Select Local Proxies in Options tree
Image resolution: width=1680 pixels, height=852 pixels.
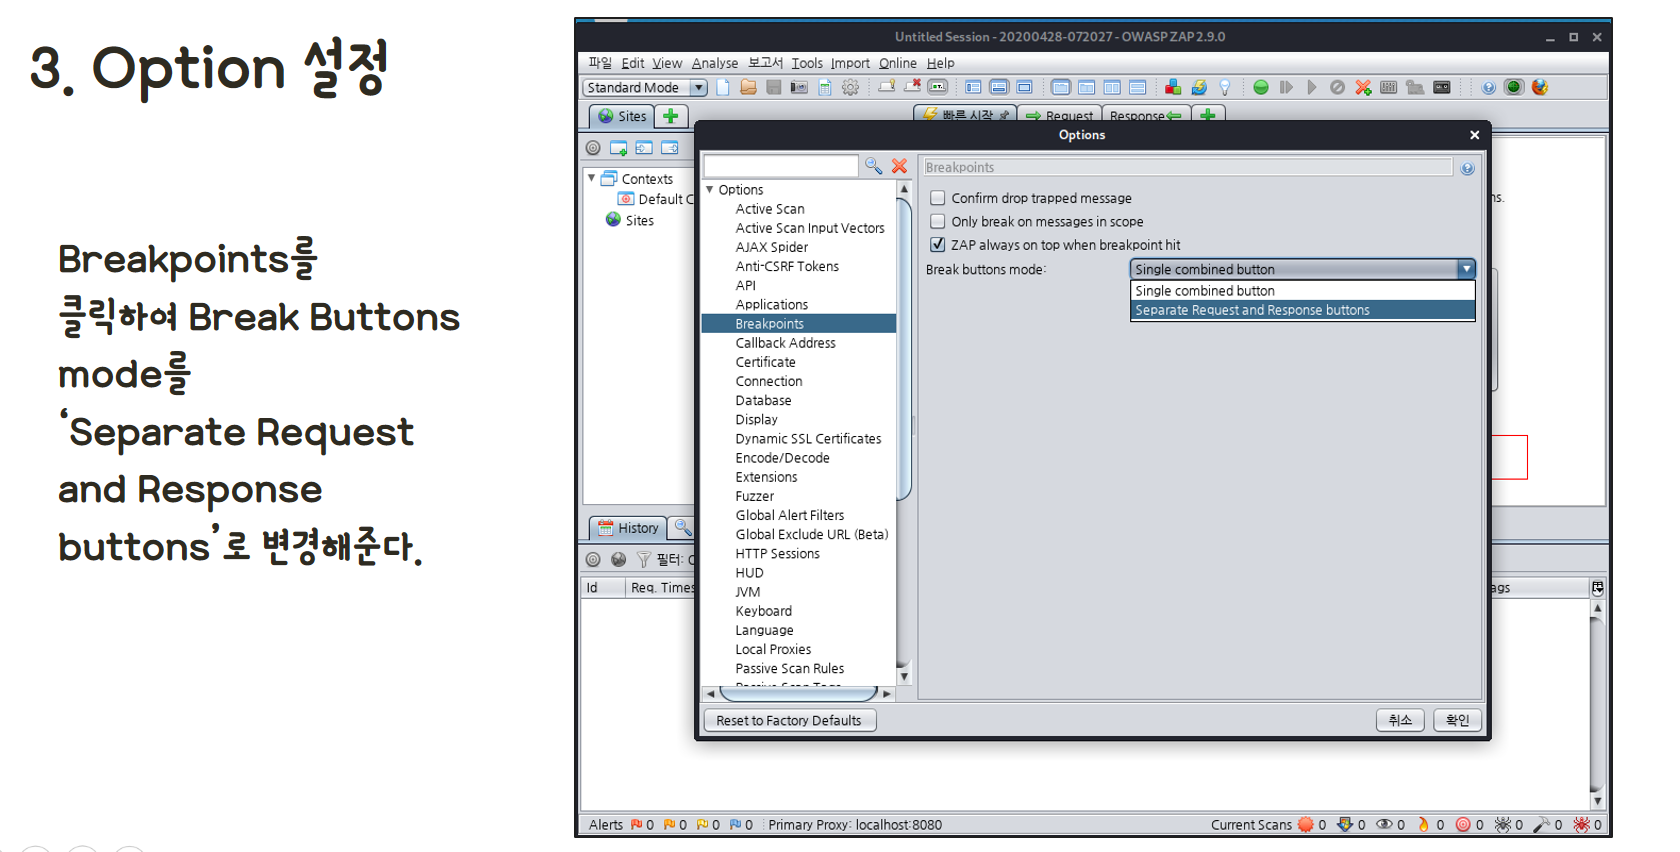(x=773, y=649)
